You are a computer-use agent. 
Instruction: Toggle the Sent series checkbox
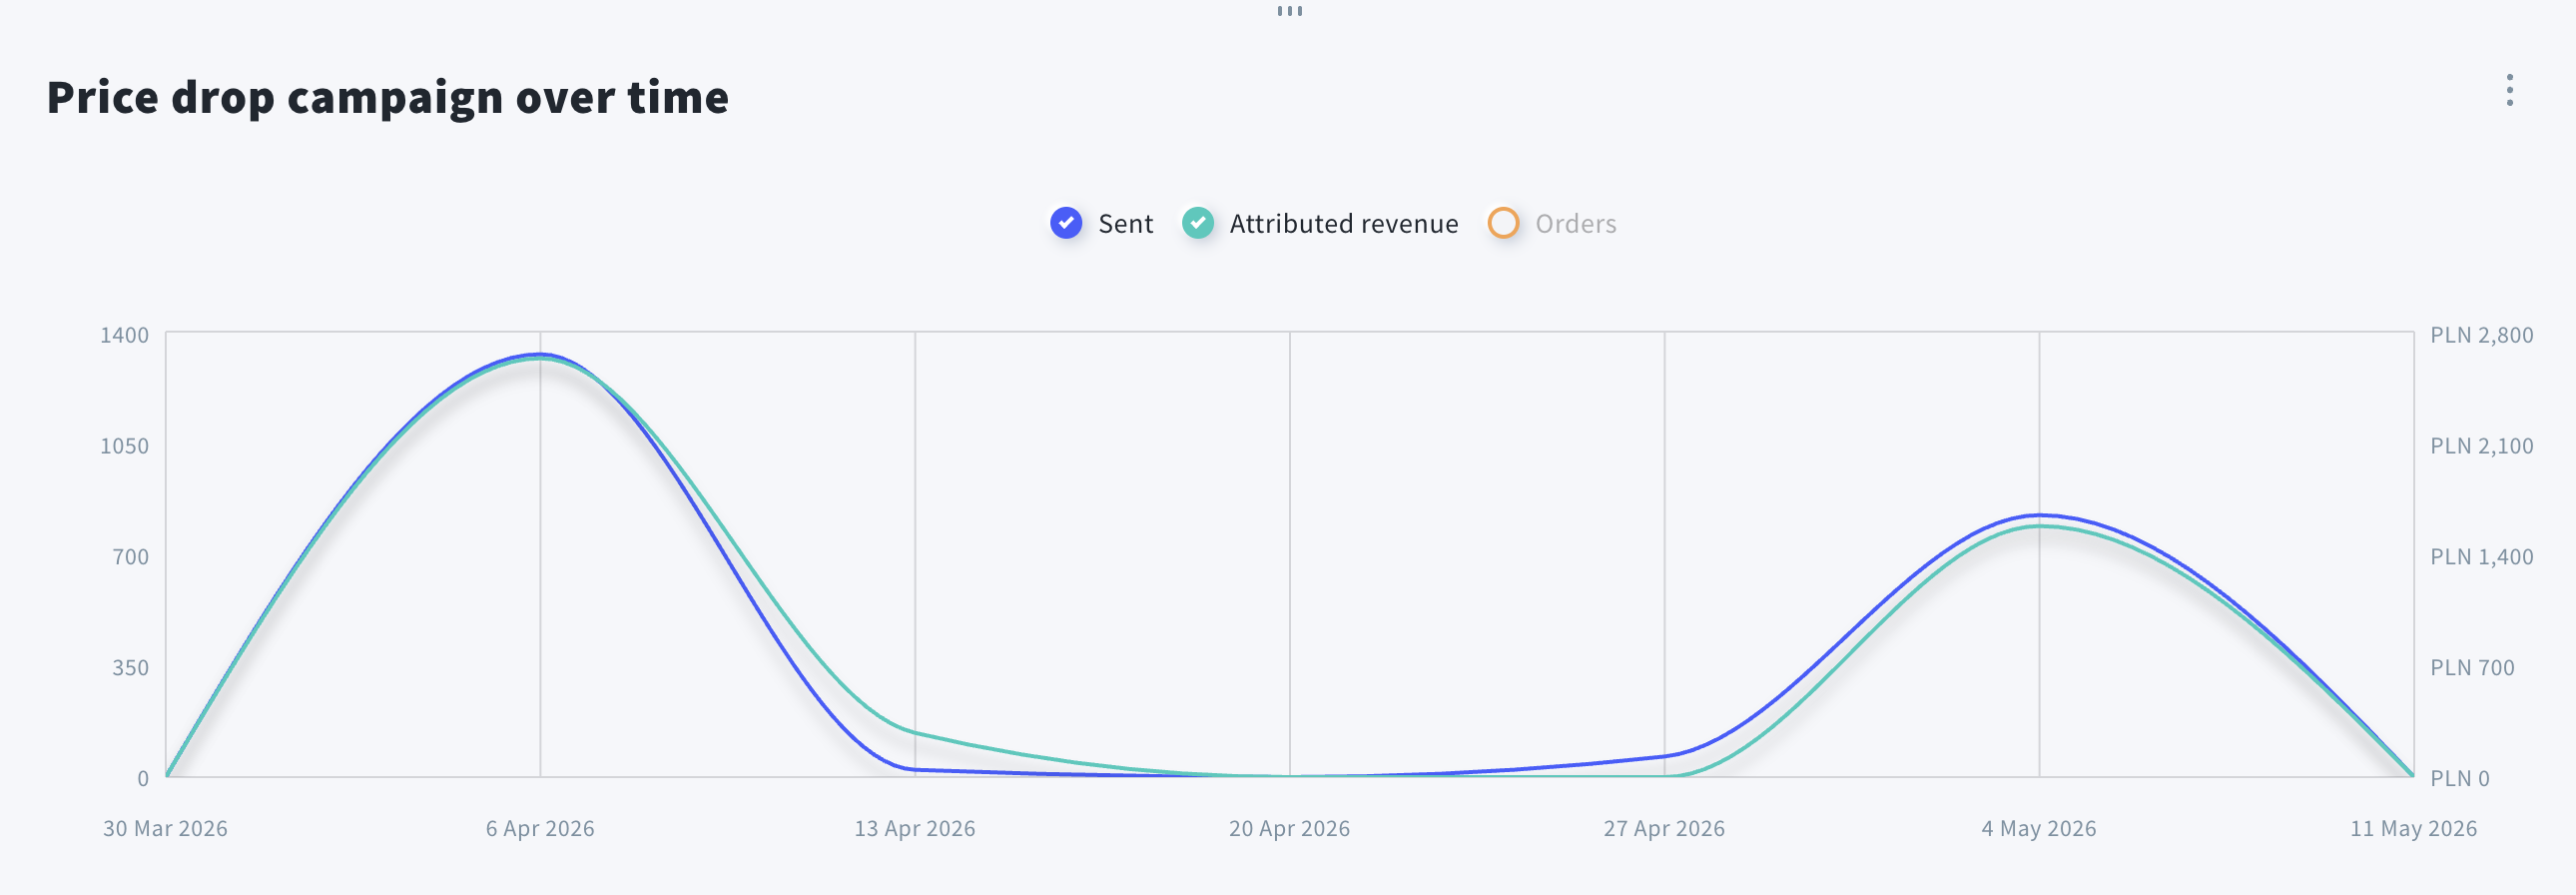[x=1066, y=223]
